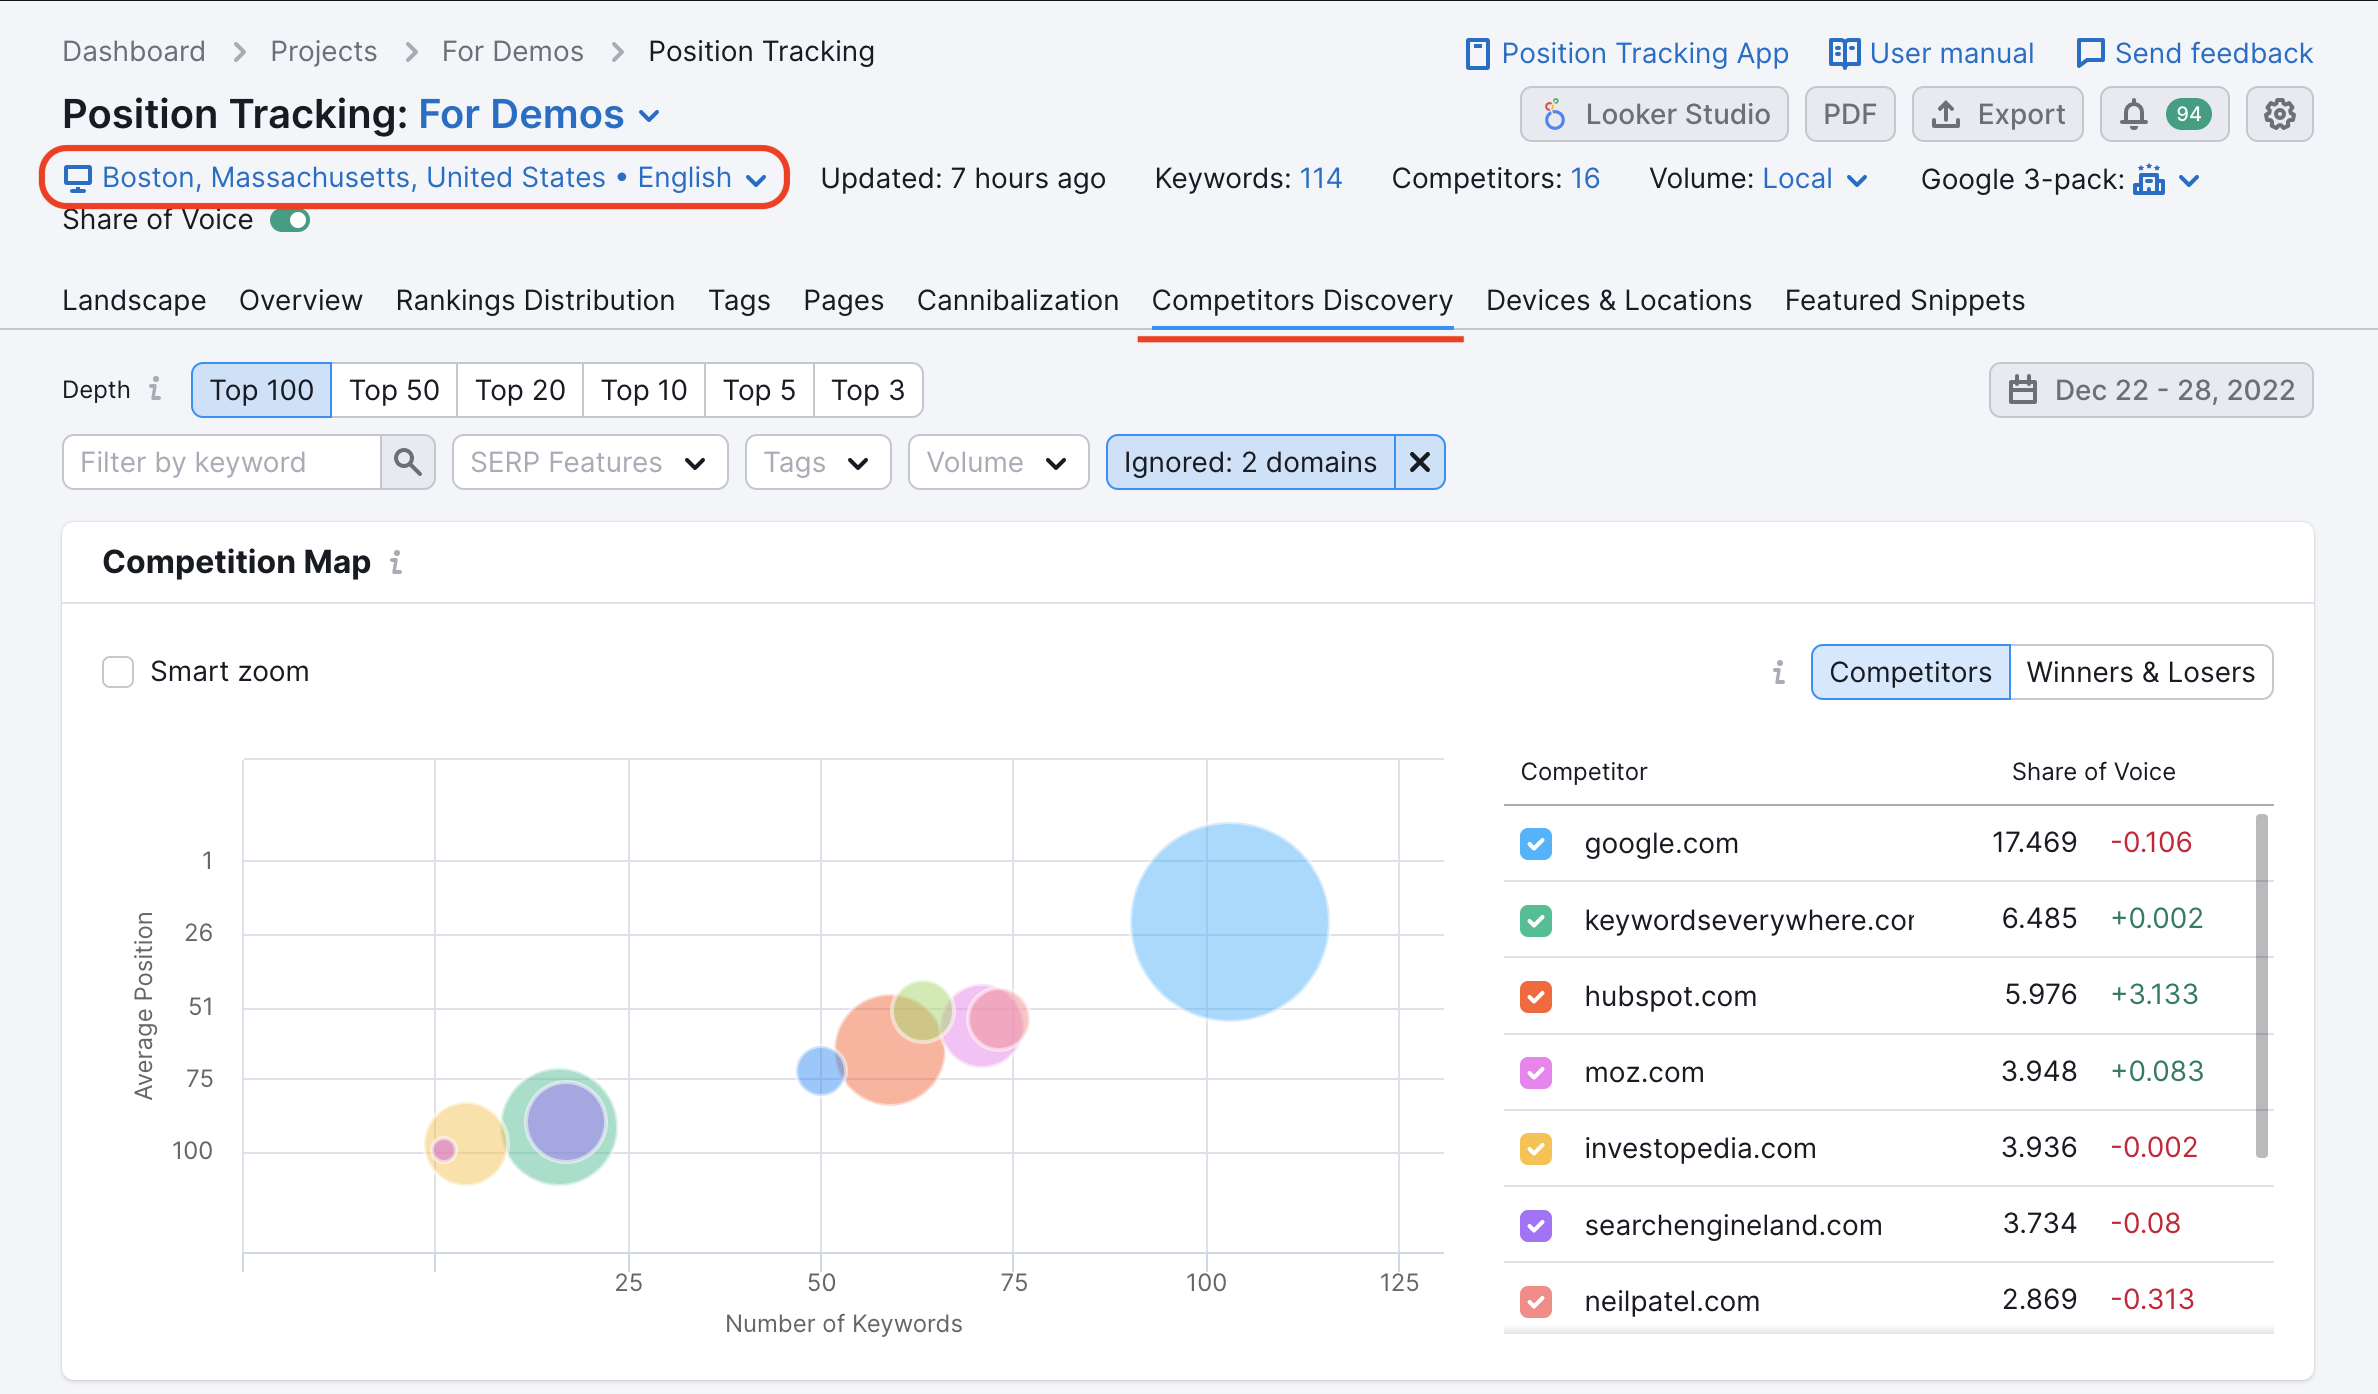The width and height of the screenshot is (2378, 1394).
Task: Click the Keywords 114 count link
Action: (1320, 178)
